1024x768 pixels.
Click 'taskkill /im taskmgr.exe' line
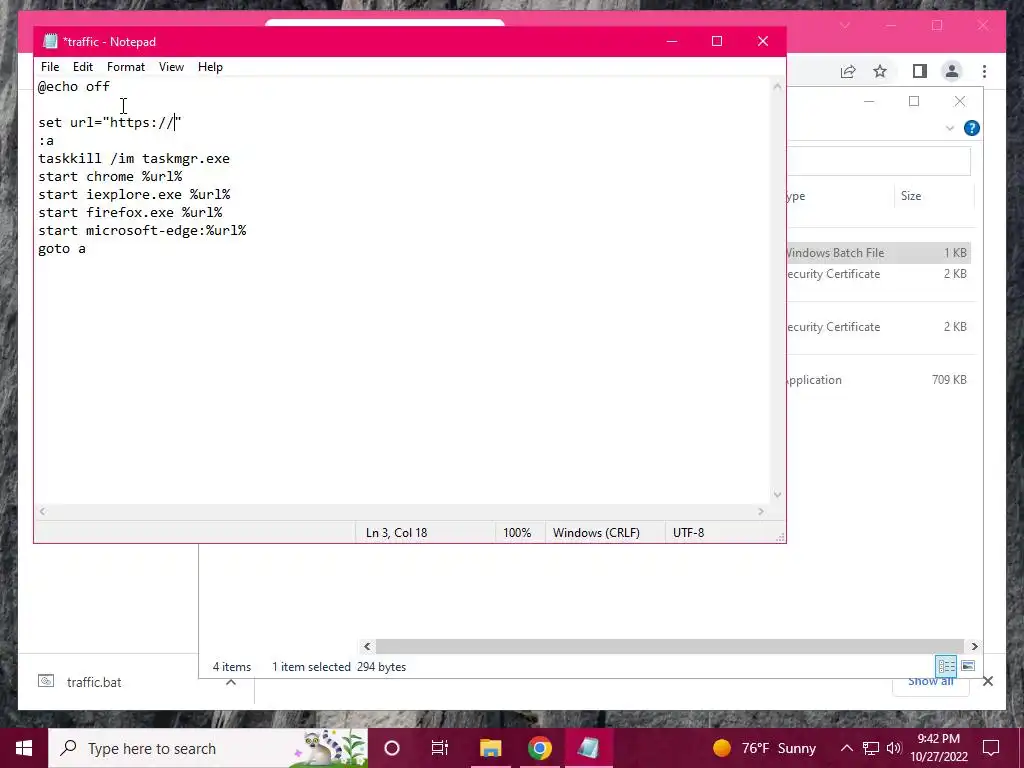(x=134, y=158)
